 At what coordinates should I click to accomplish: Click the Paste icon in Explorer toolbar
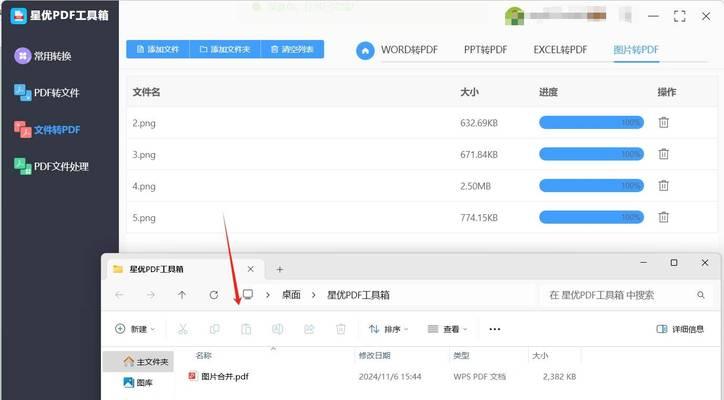click(246, 329)
